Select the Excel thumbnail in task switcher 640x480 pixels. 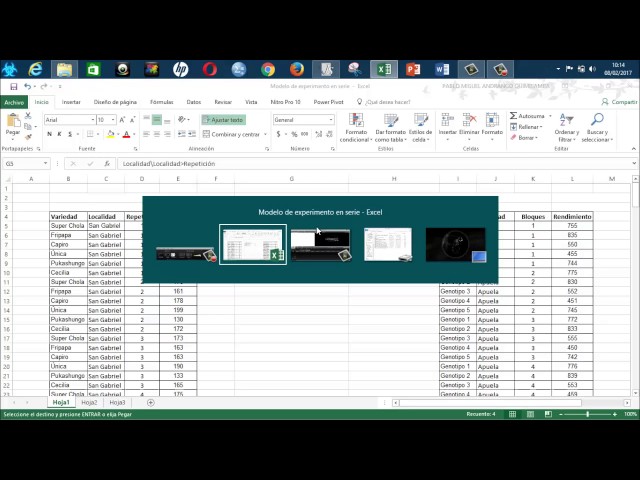[x=253, y=244]
